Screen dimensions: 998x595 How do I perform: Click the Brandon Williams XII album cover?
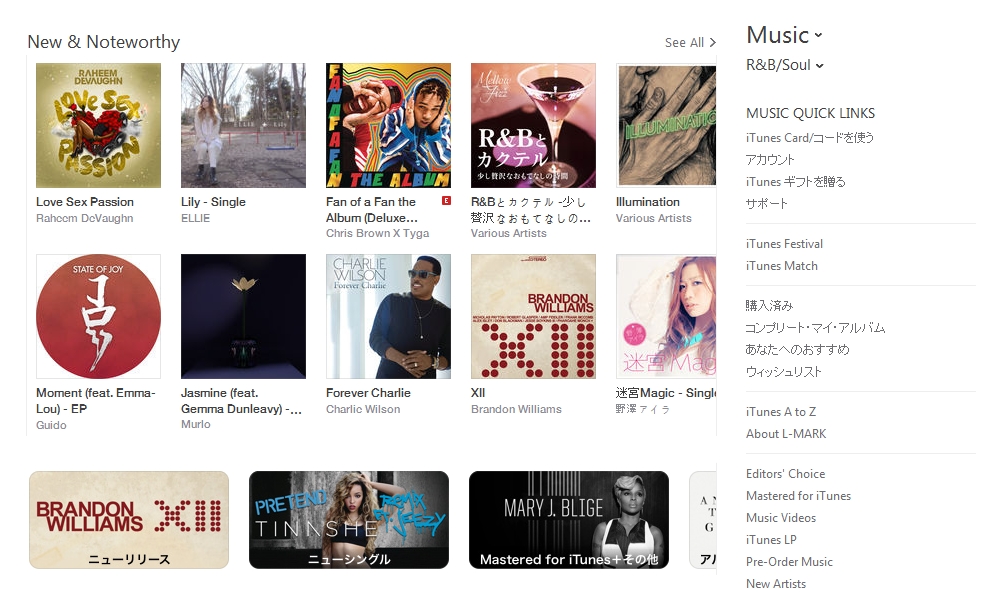[533, 316]
